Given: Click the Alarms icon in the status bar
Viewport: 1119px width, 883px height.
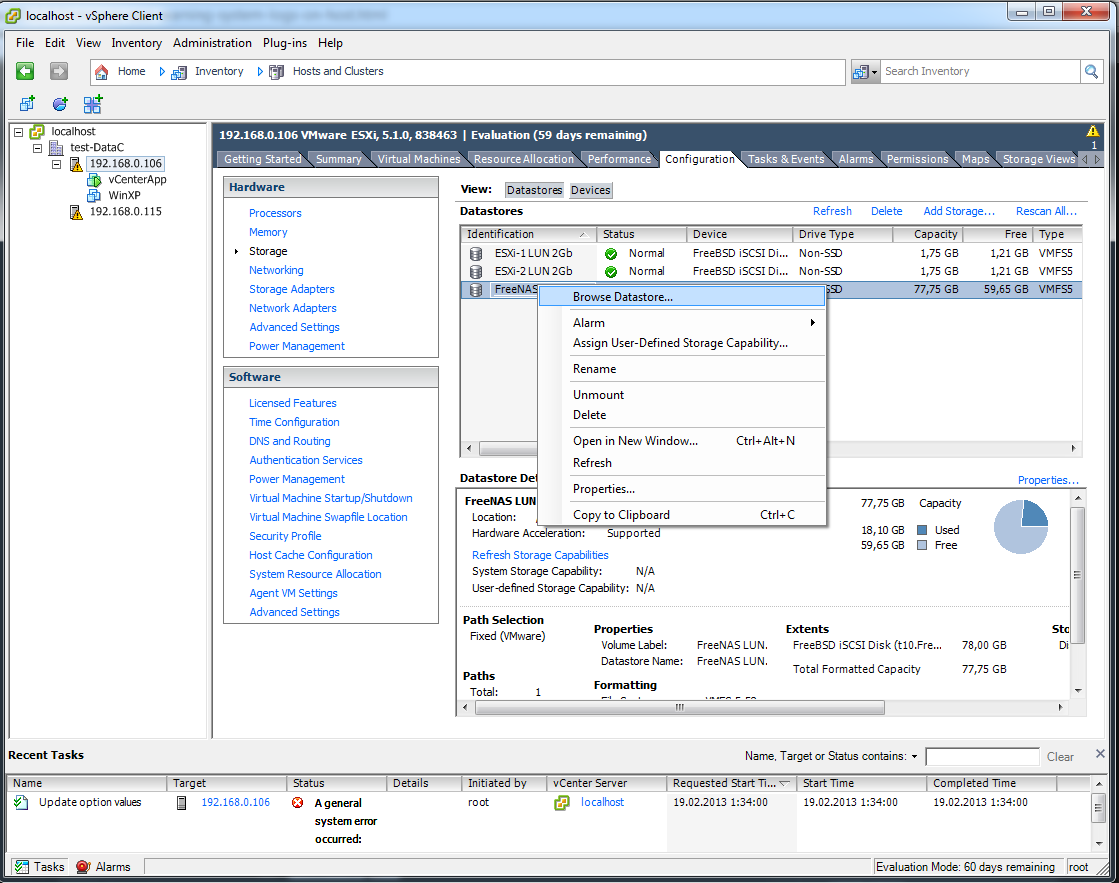Looking at the screenshot, I should 83,867.
